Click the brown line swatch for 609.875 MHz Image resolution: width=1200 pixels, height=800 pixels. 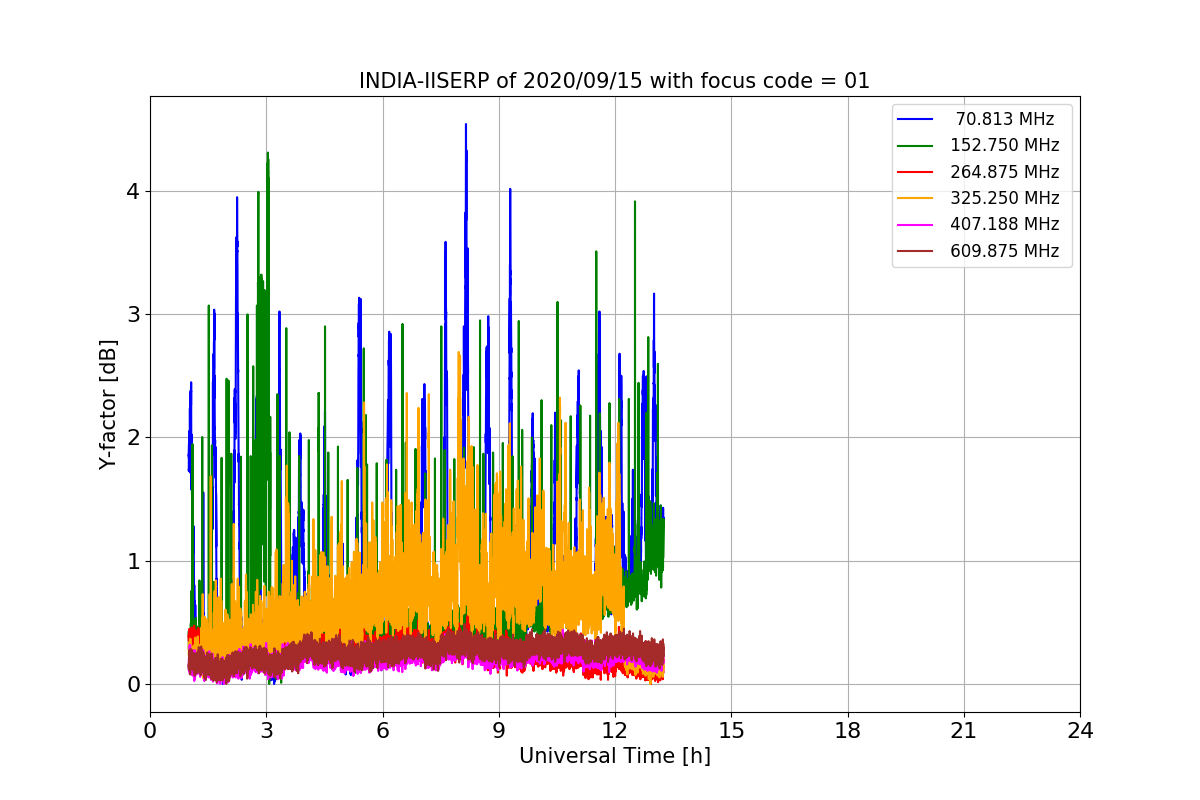pyautogui.click(x=915, y=251)
